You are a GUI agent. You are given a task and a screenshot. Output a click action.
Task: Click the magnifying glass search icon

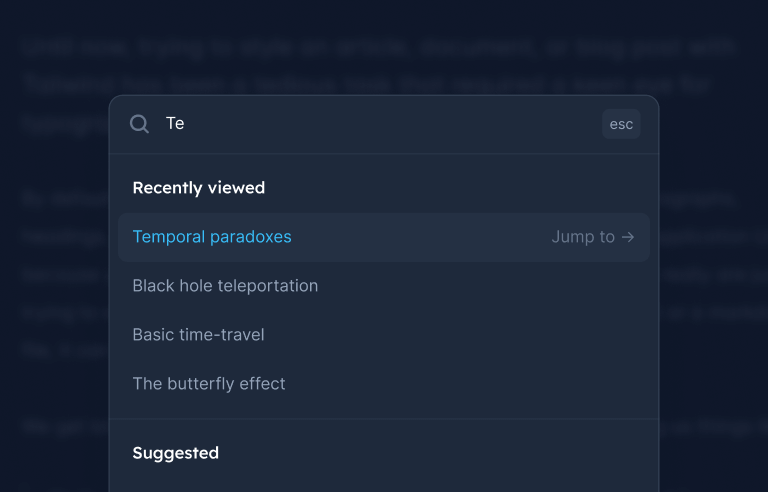point(139,124)
